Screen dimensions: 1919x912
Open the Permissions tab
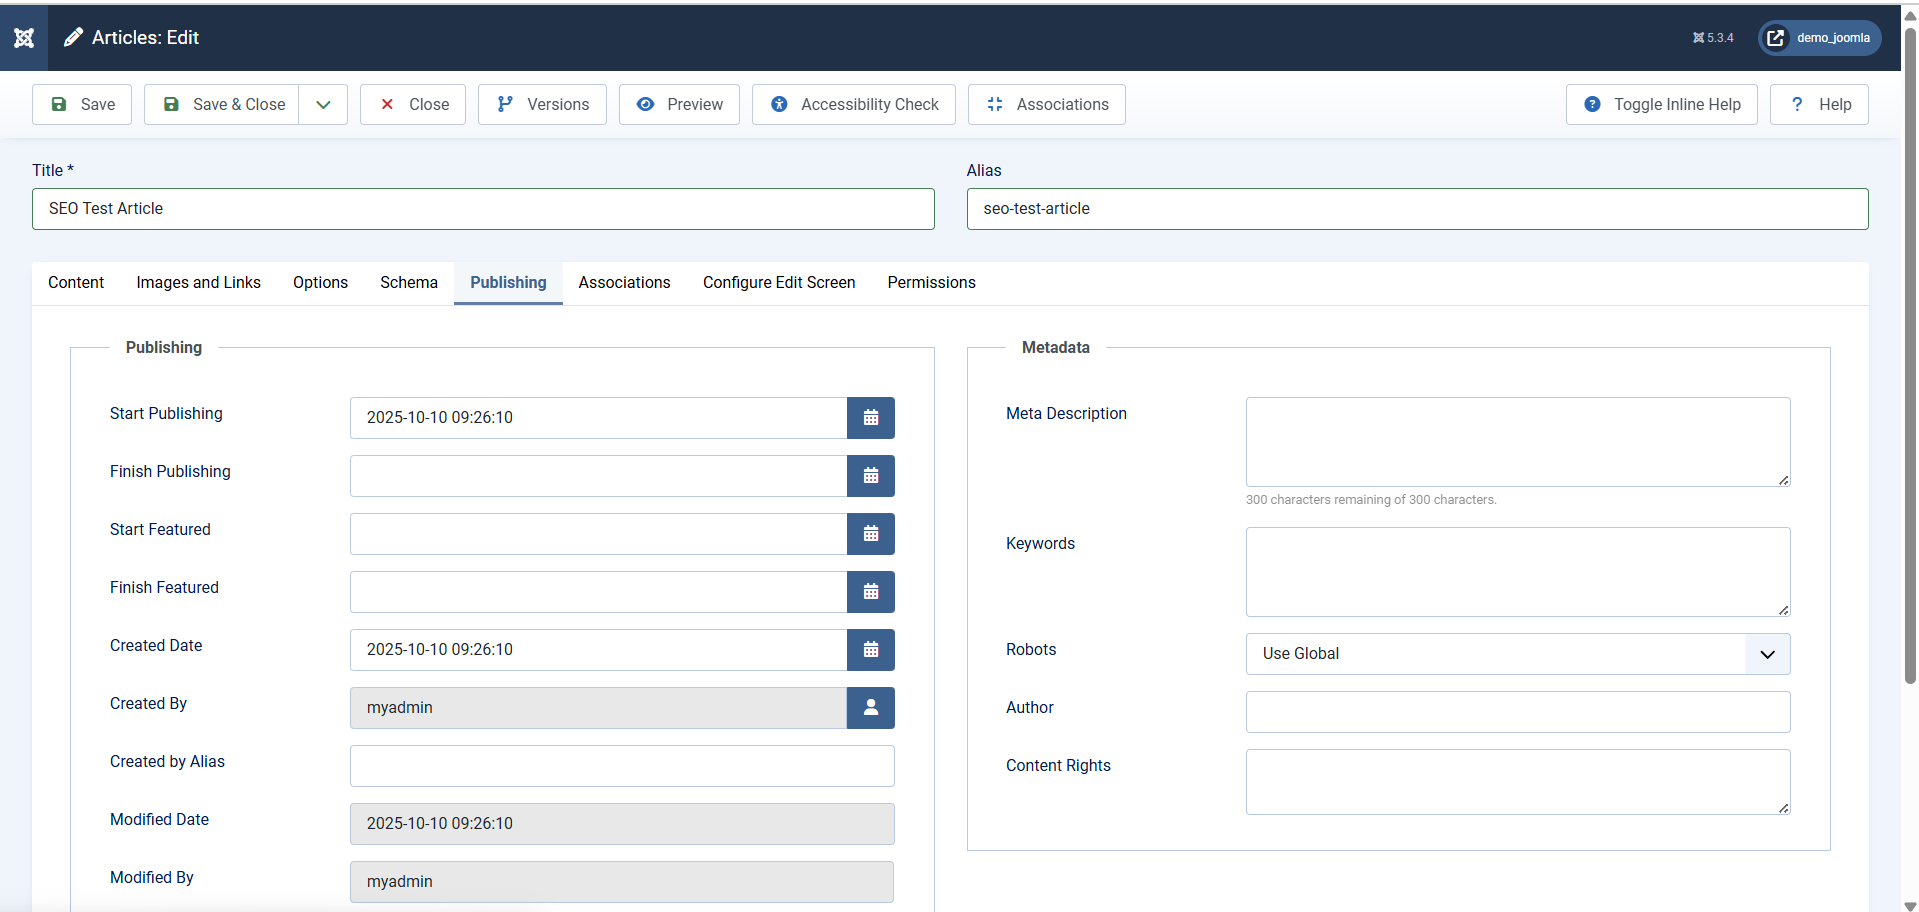point(931,283)
